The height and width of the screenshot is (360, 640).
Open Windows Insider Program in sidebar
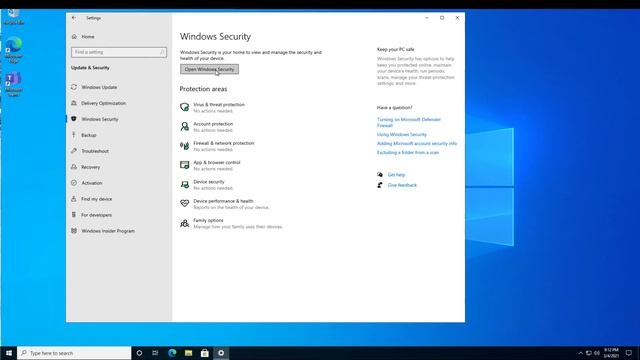tap(108, 231)
